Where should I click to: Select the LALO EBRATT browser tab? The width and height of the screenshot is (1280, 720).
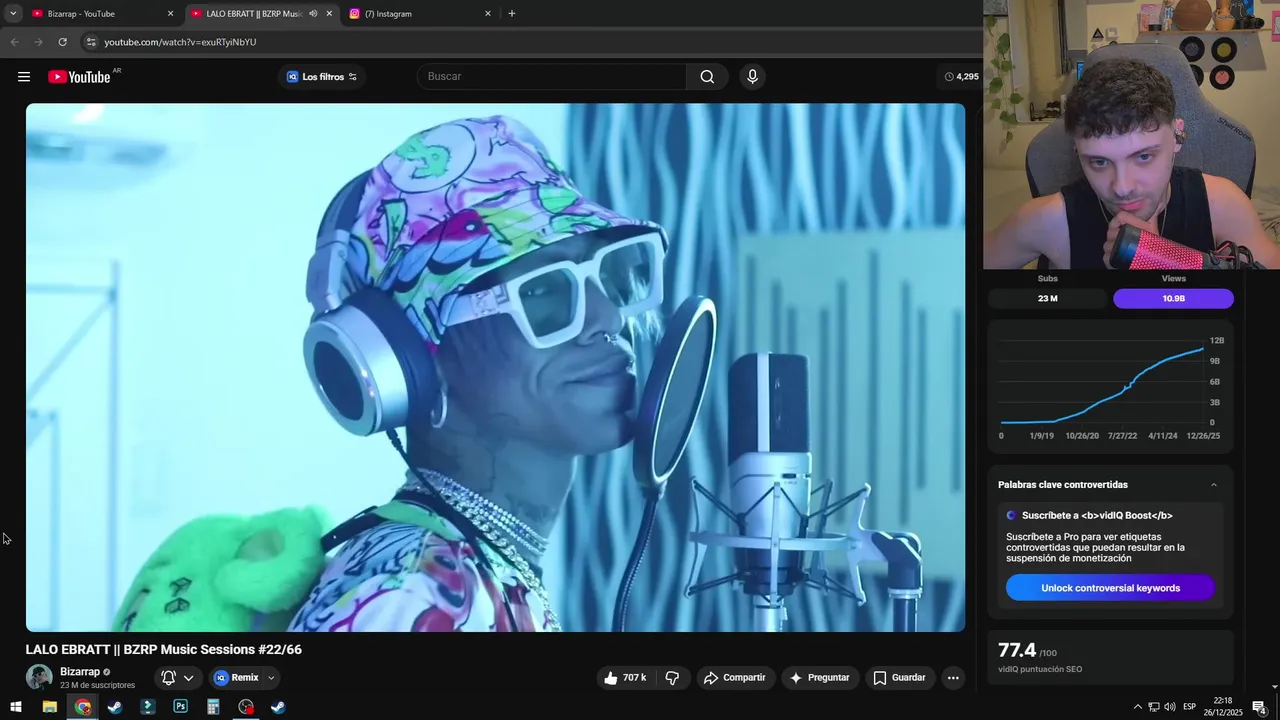pyautogui.click(x=254, y=14)
